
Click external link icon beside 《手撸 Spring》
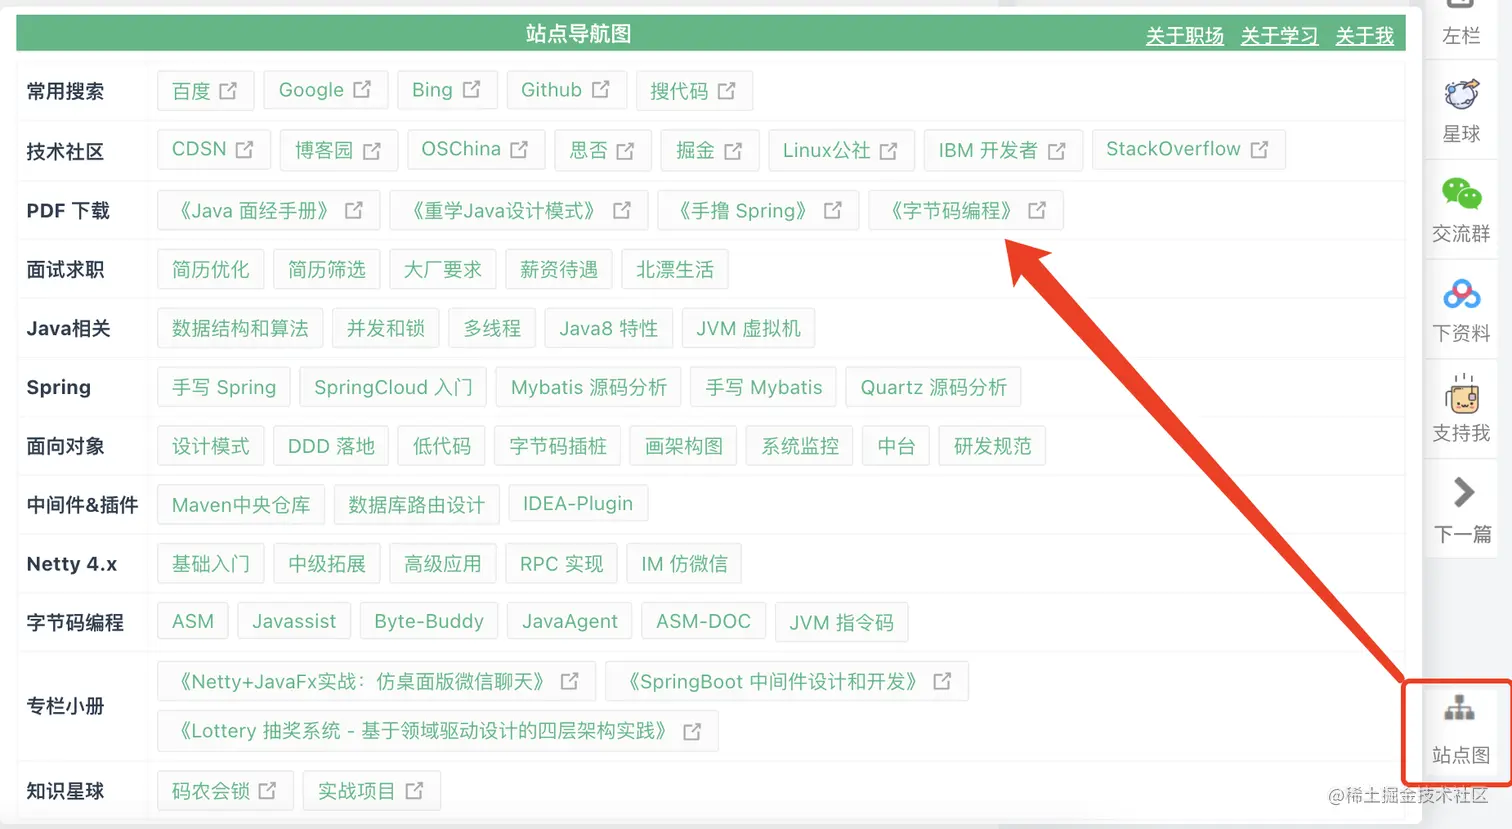coord(832,210)
